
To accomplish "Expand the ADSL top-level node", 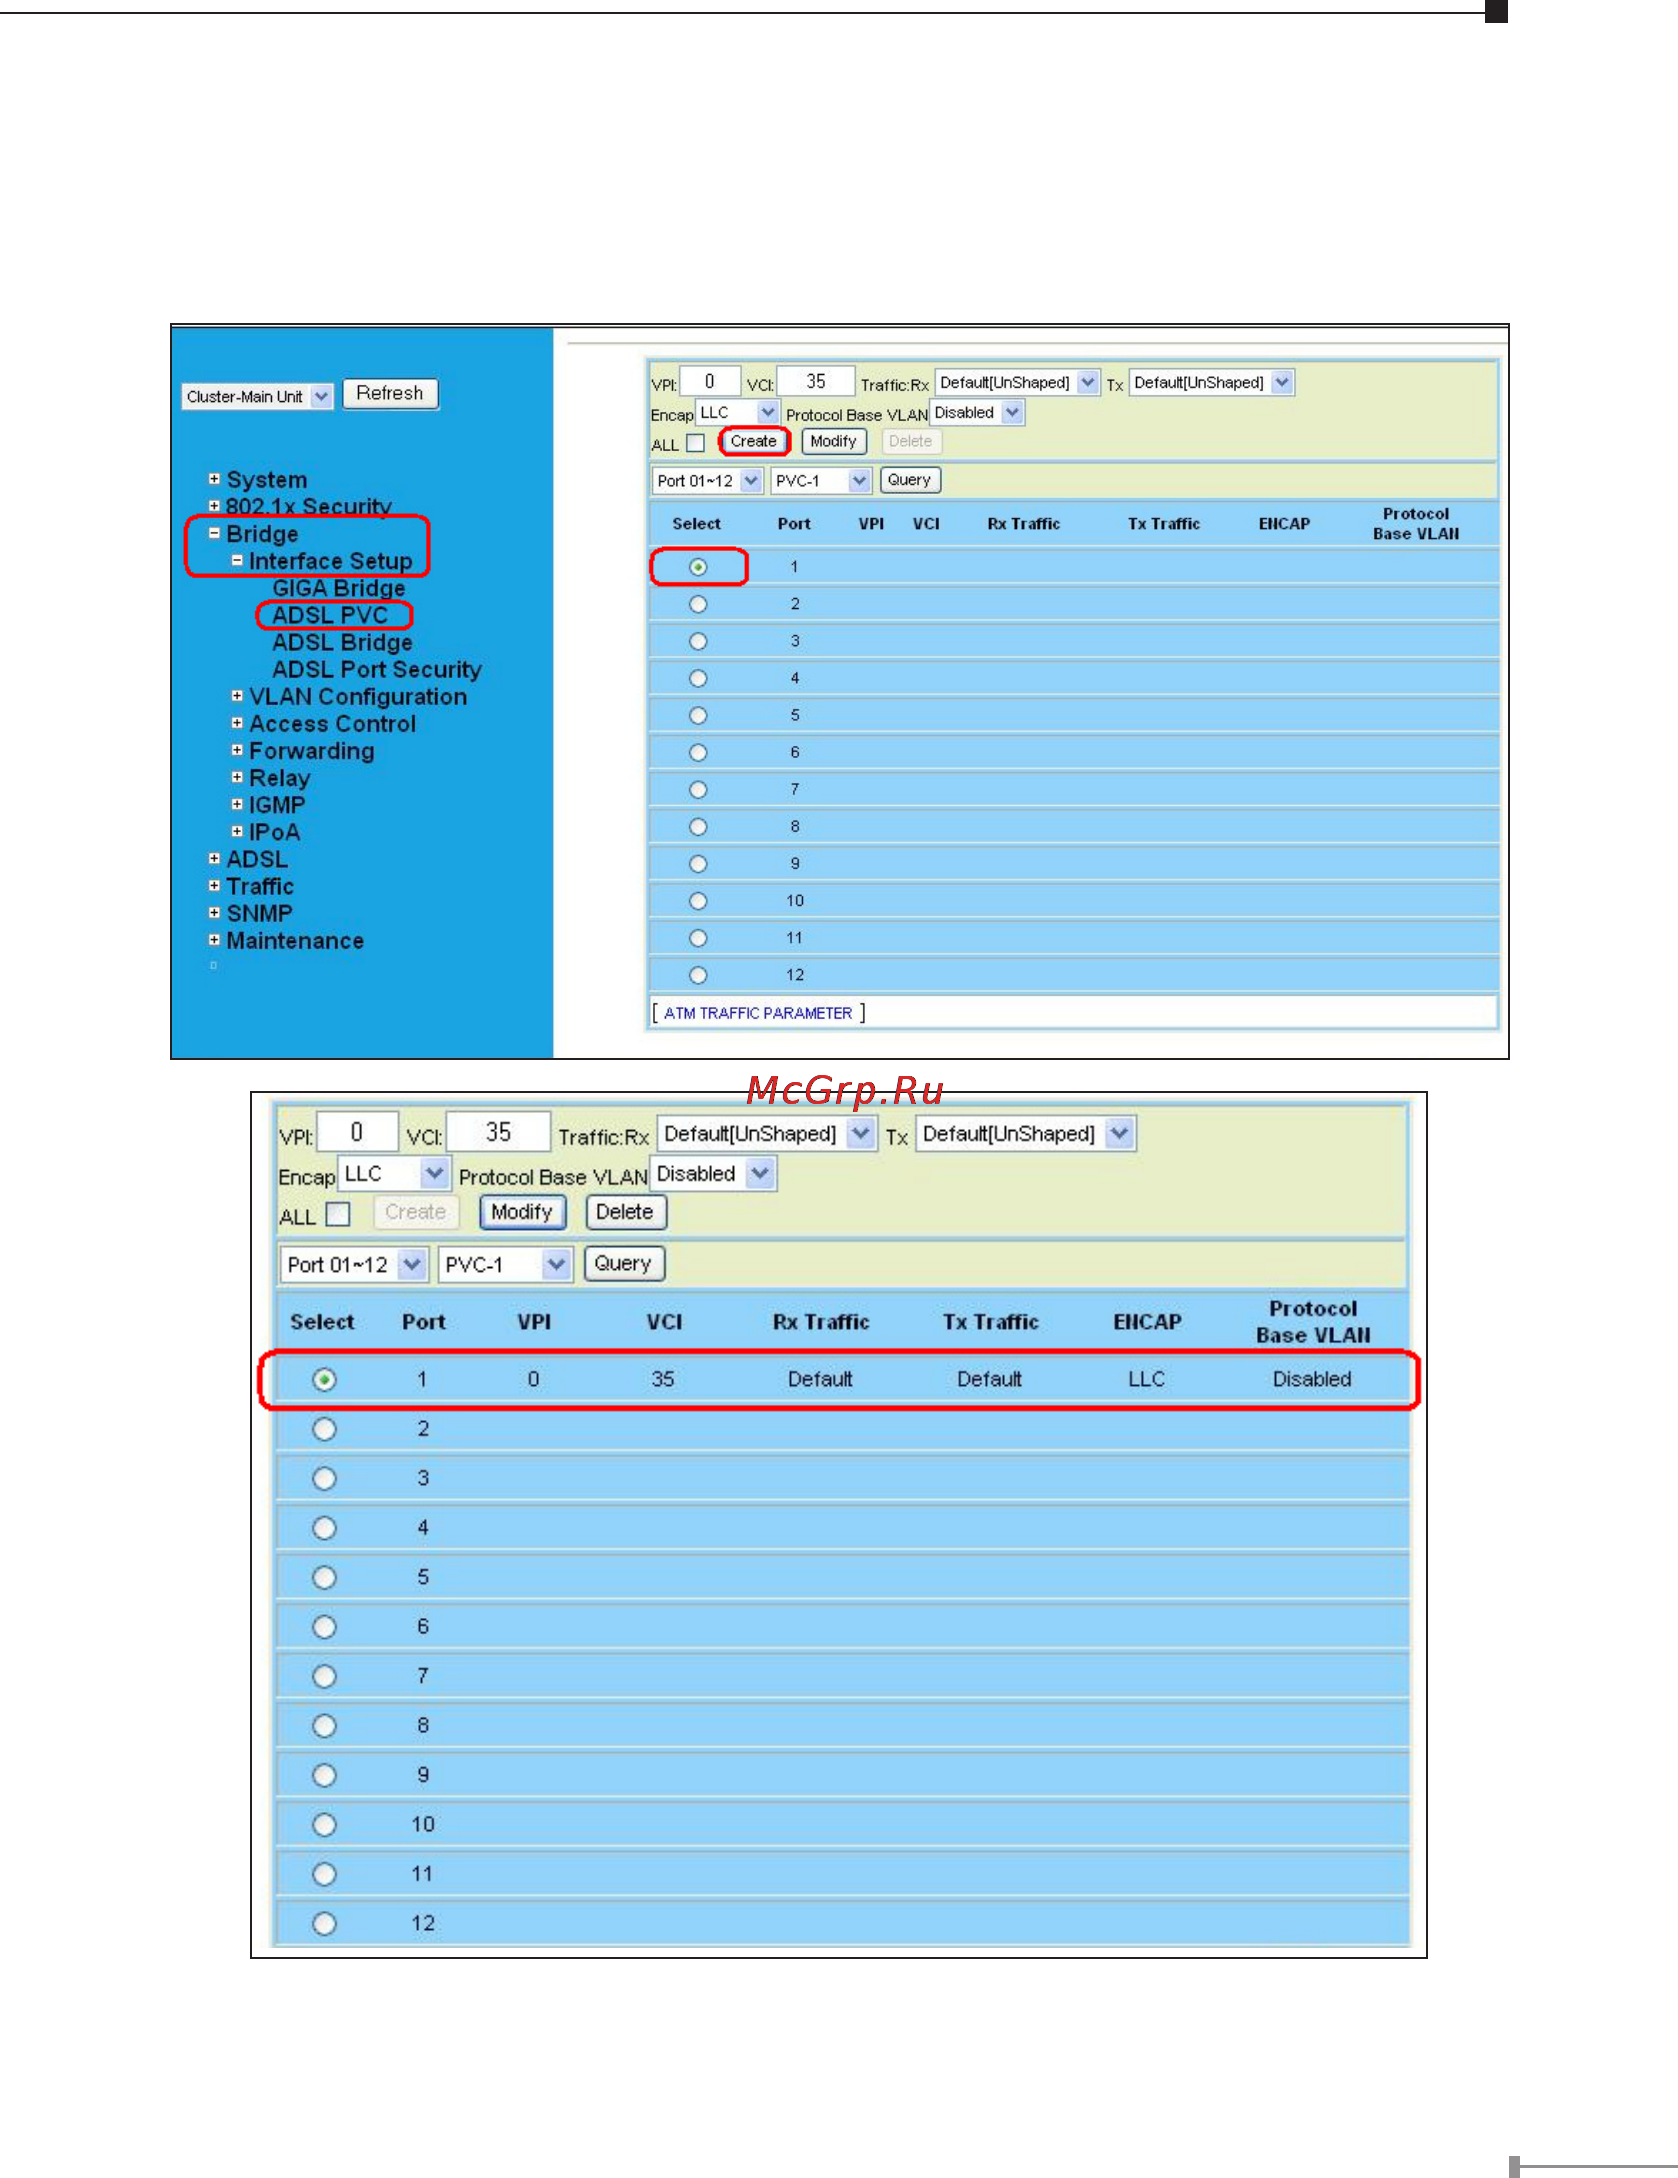I will click(x=214, y=858).
